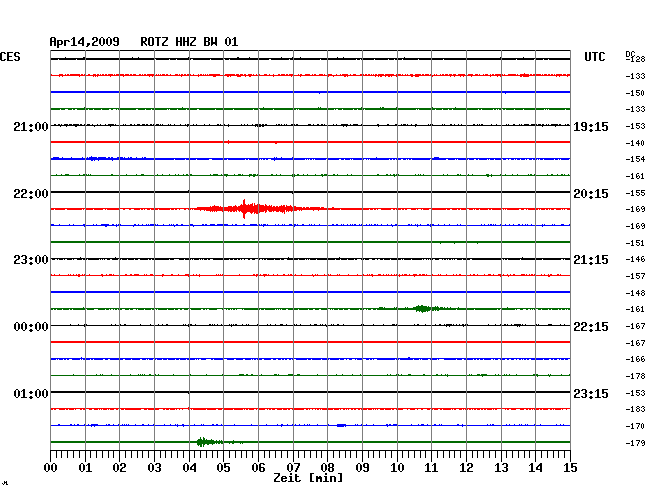
Task: Click the CES time zone label
Action: [10, 57]
